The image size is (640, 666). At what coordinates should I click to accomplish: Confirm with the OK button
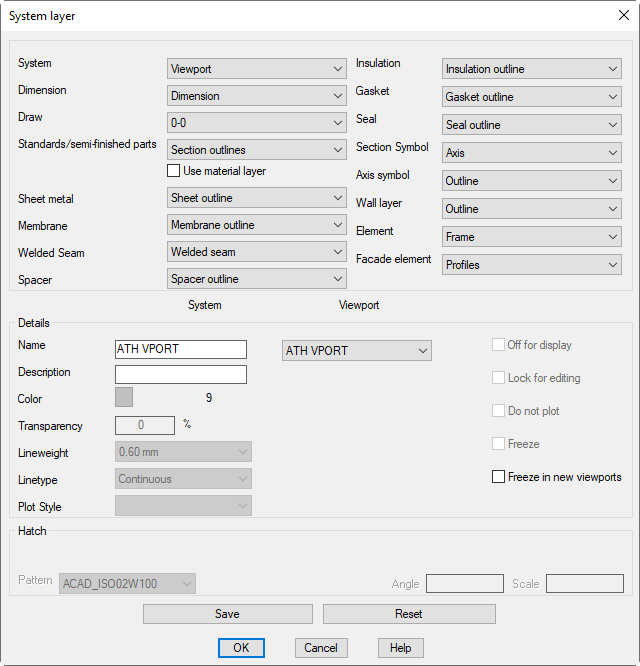241,648
